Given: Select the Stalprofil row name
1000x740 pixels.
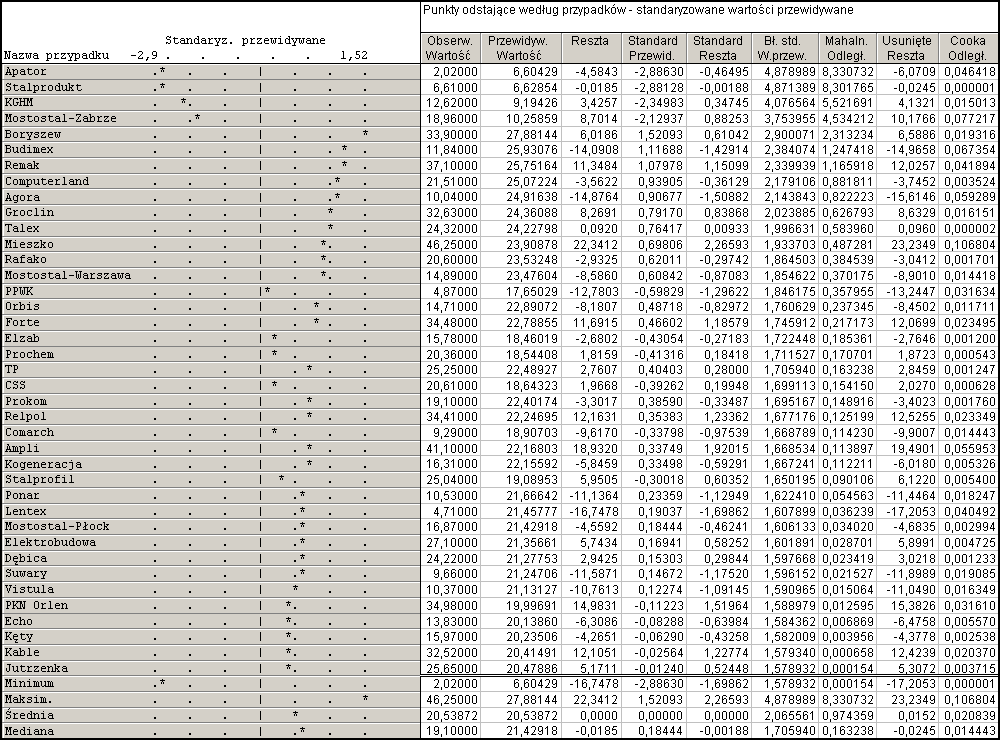Looking at the screenshot, I should coord(40,481).
